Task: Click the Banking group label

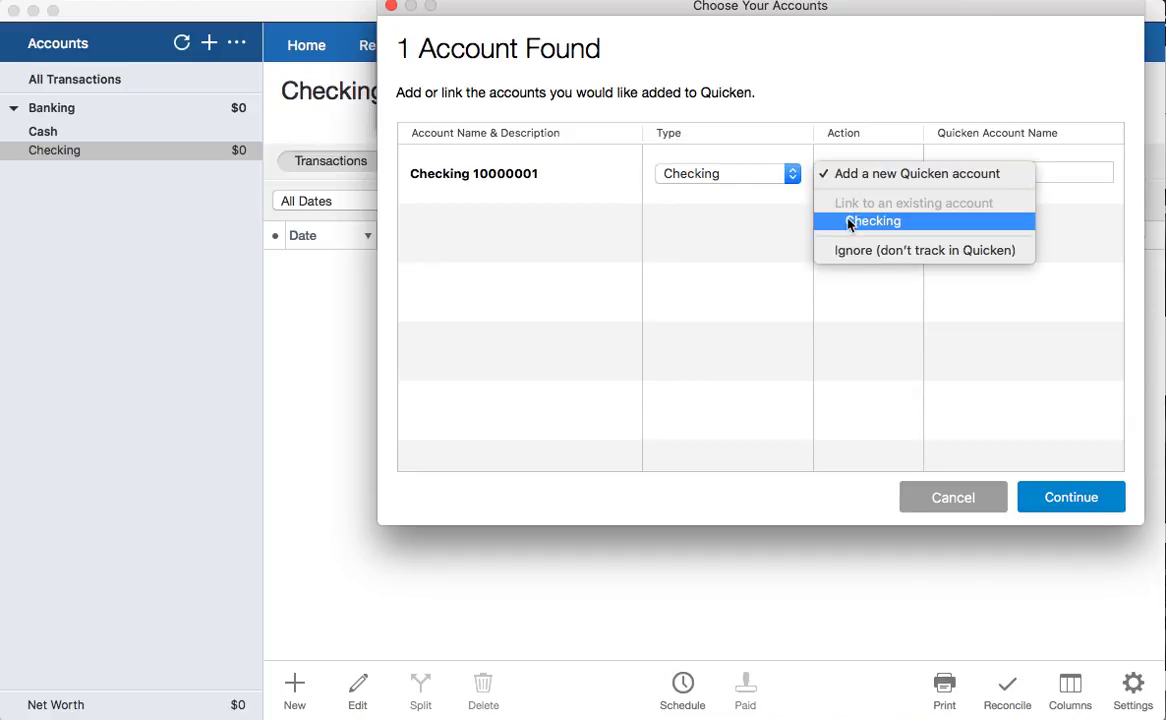Action: 51,108
